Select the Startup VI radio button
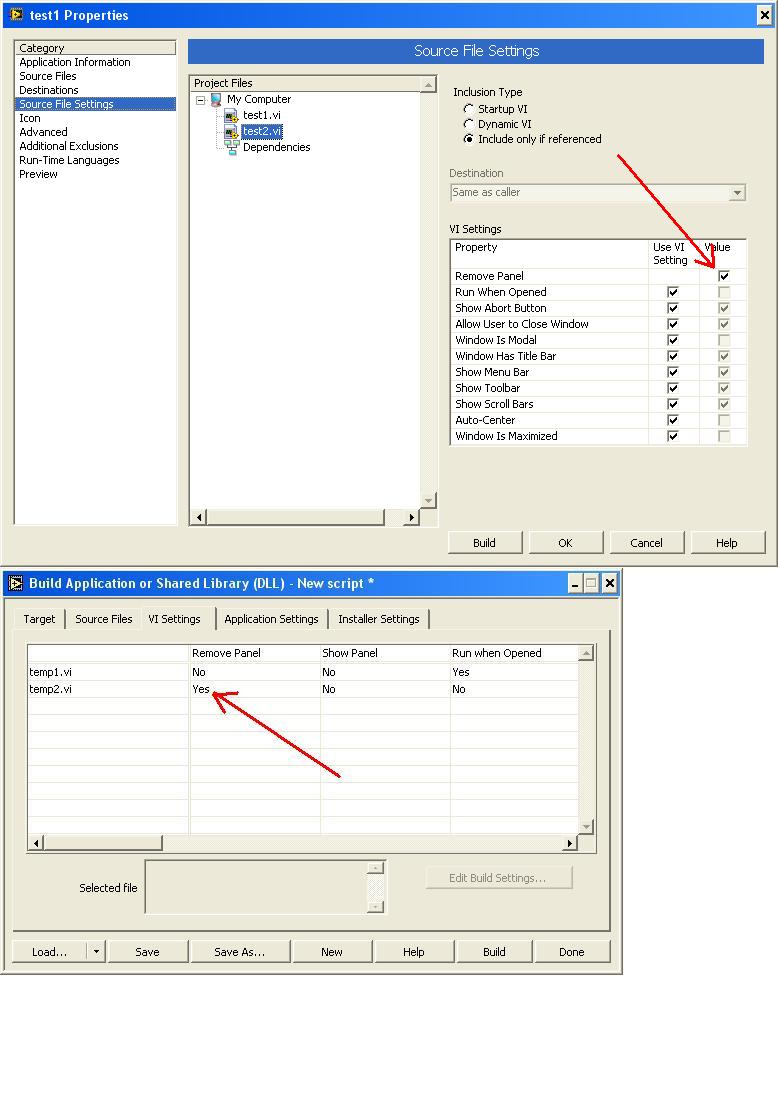 468,109
